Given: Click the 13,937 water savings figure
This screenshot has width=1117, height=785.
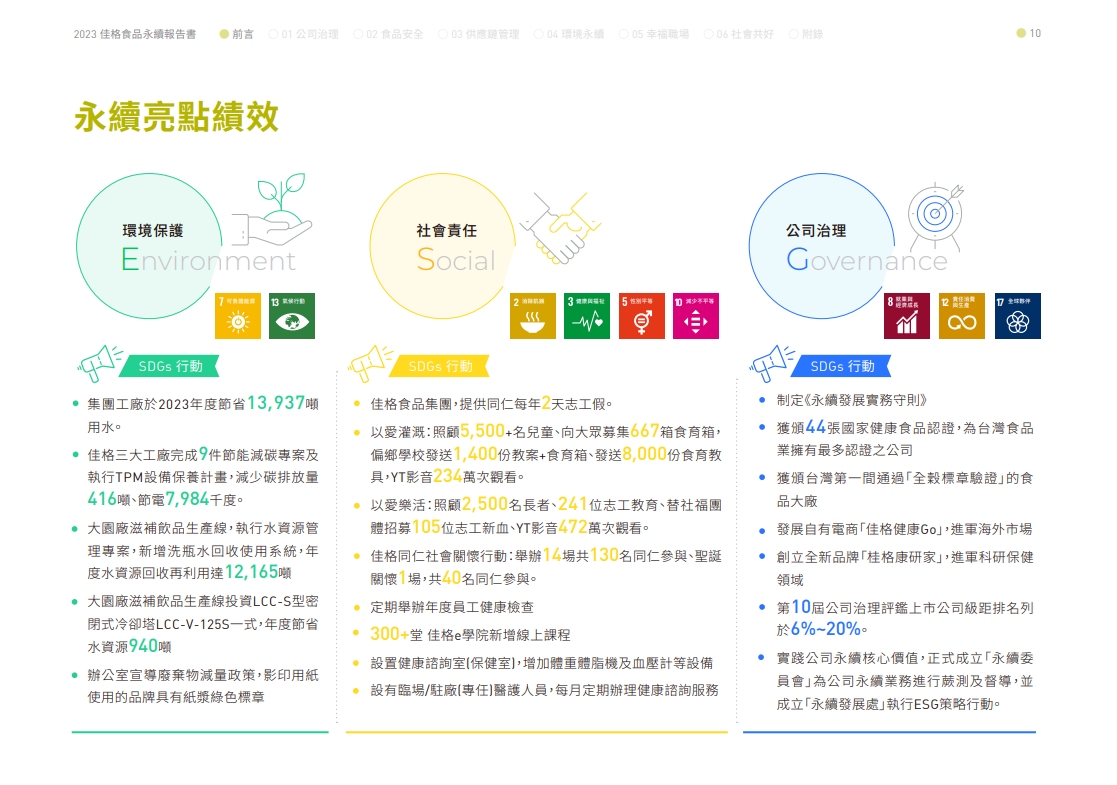Looking at the screenshot, I should [276, 403].
